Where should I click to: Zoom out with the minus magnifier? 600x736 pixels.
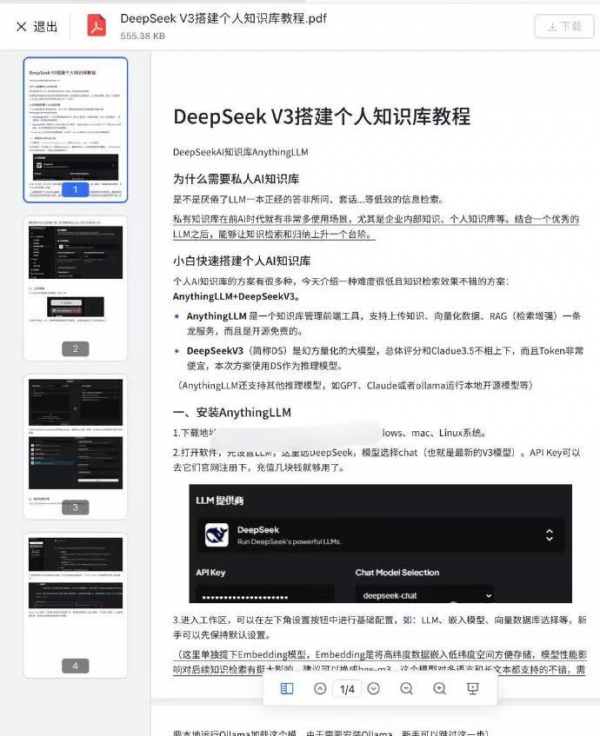coord(407,689)
